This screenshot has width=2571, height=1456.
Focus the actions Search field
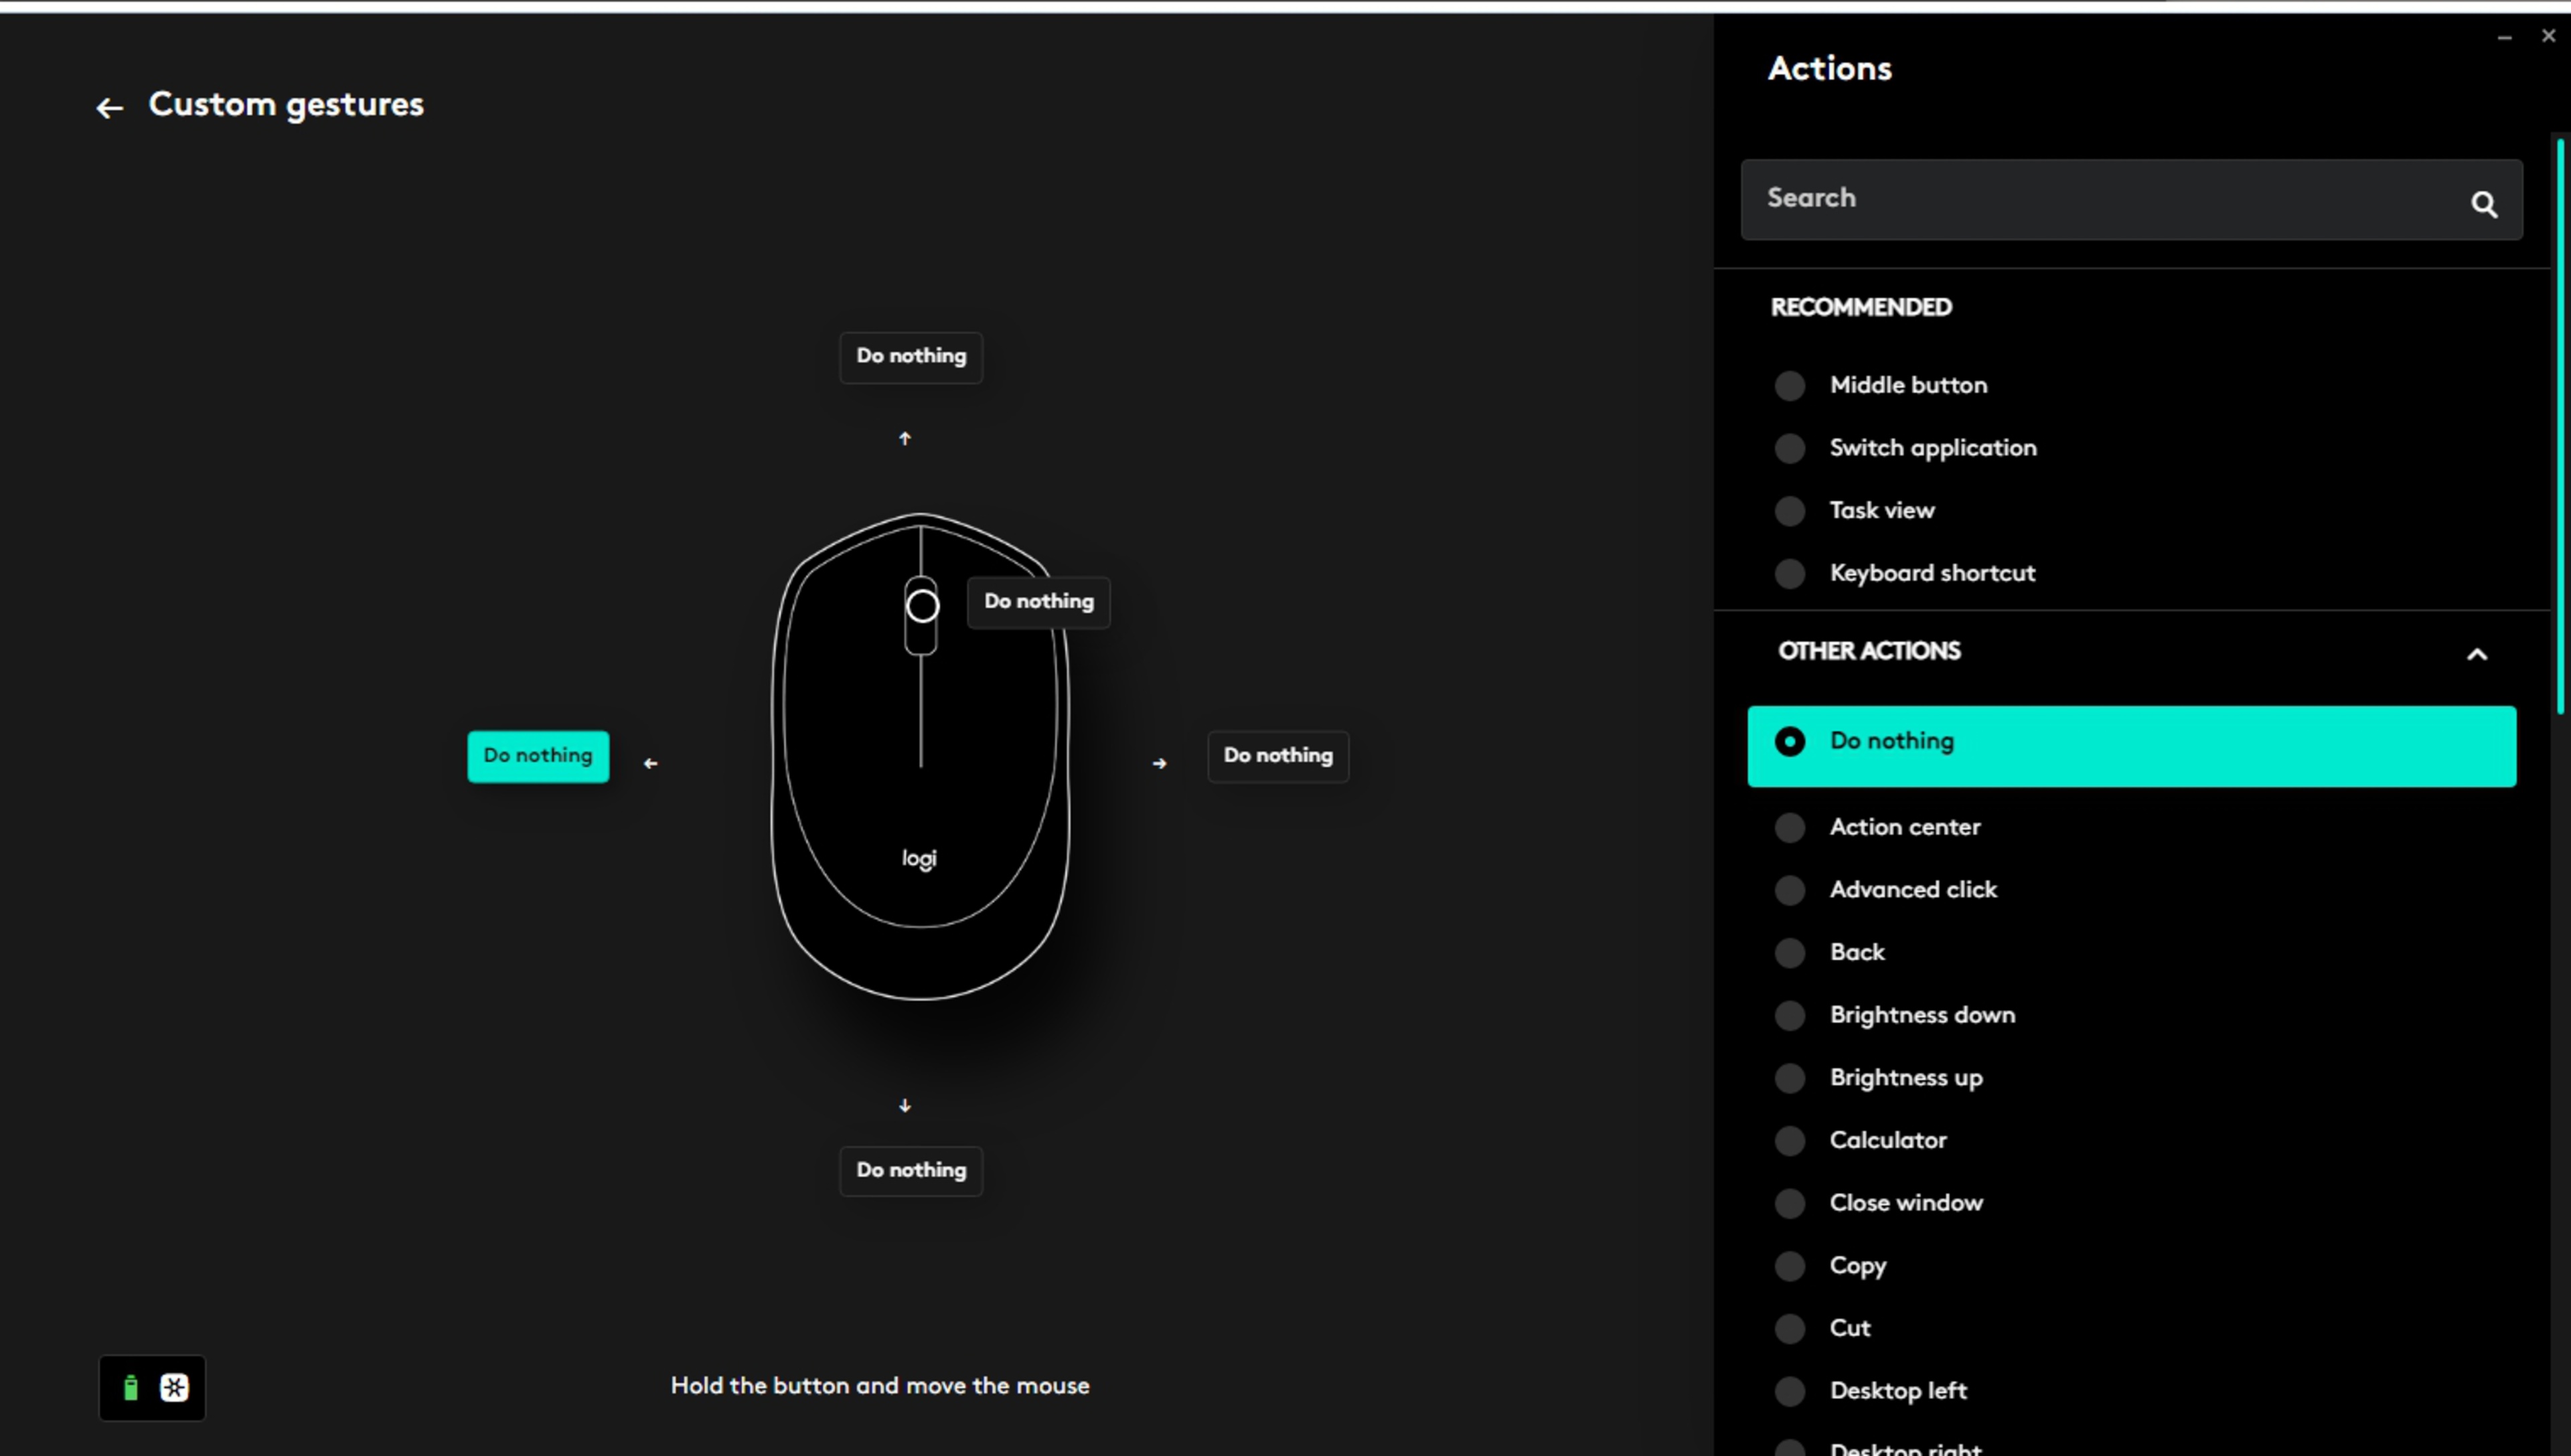pyautogui.click(x=2100, y=199)
